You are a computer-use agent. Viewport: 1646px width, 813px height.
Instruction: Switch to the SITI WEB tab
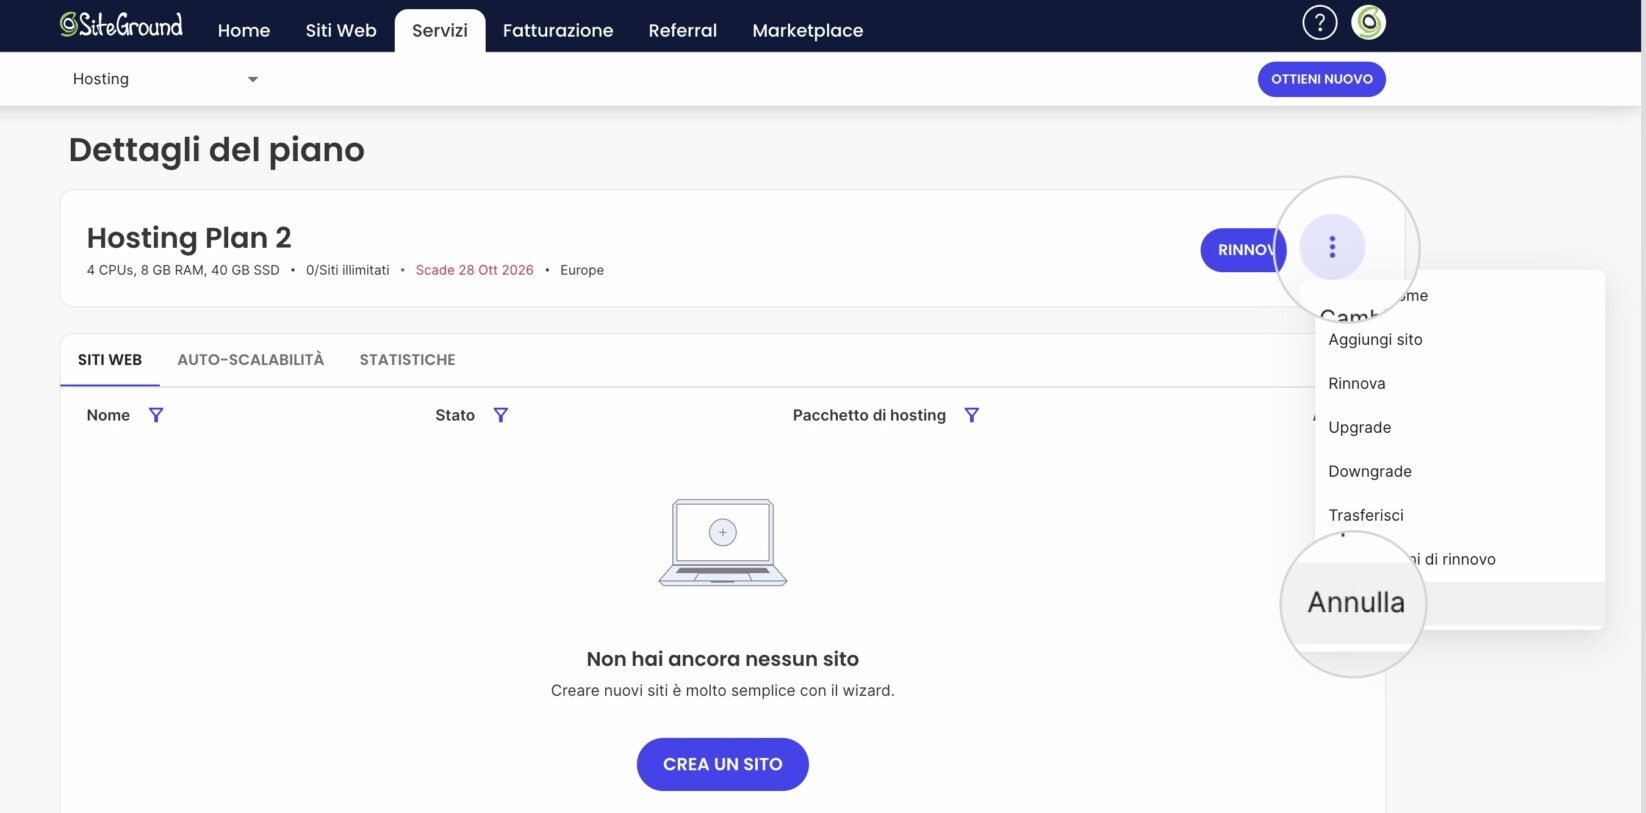click(x=110, y=360)
